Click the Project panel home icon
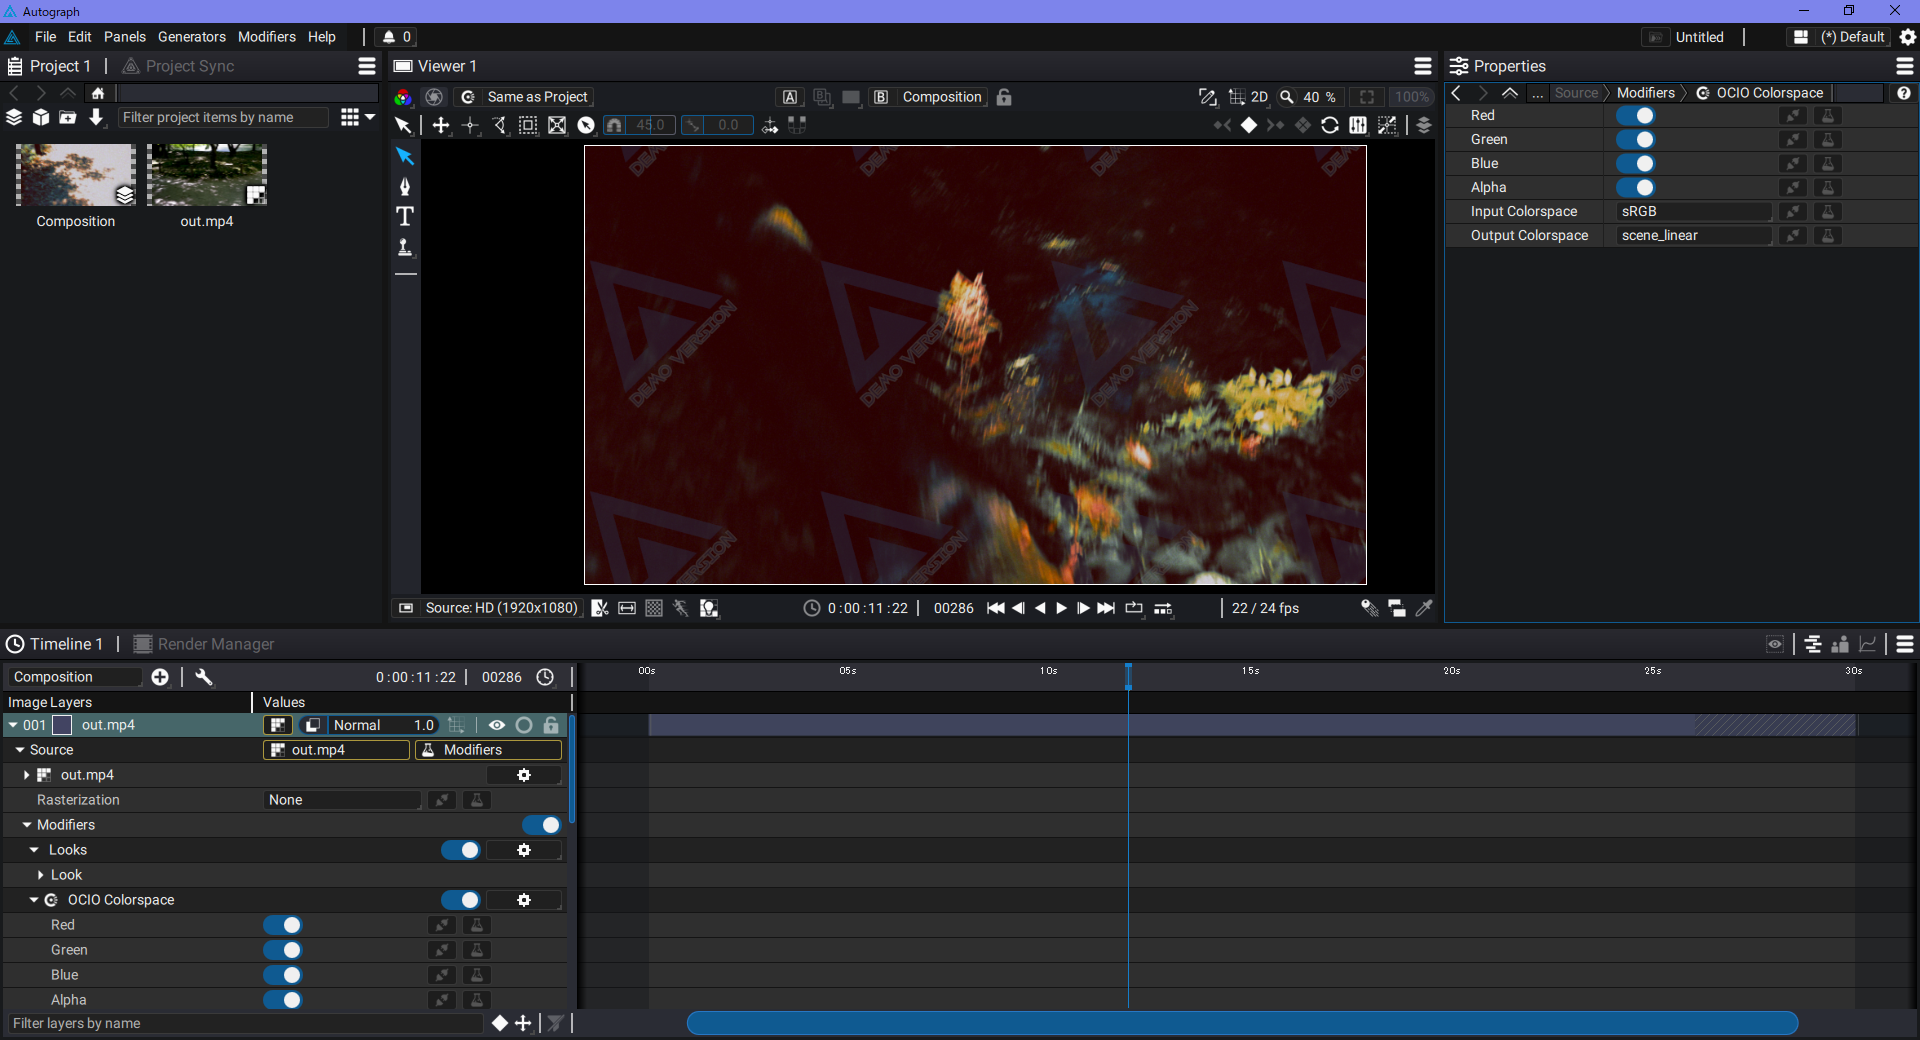The height and width of the screenshot is (1040, 1920). coord(98,93)
